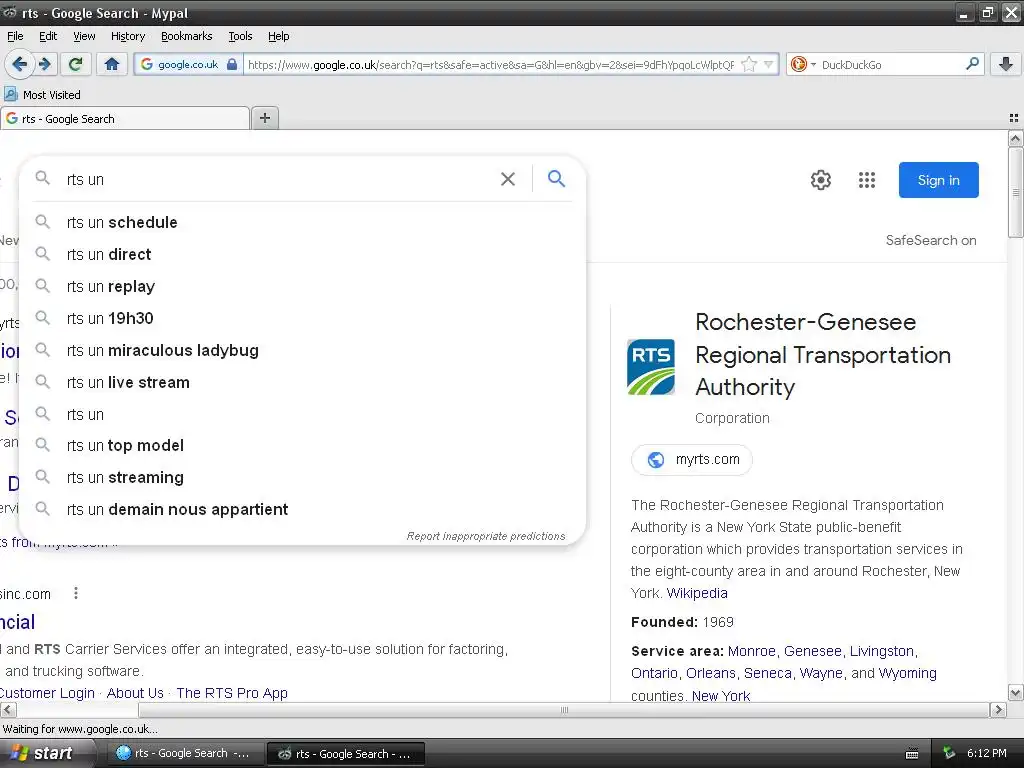Click the horizontal scrollbar left arrow
The height and width of the screenshot is (768, 1024).
8,710
